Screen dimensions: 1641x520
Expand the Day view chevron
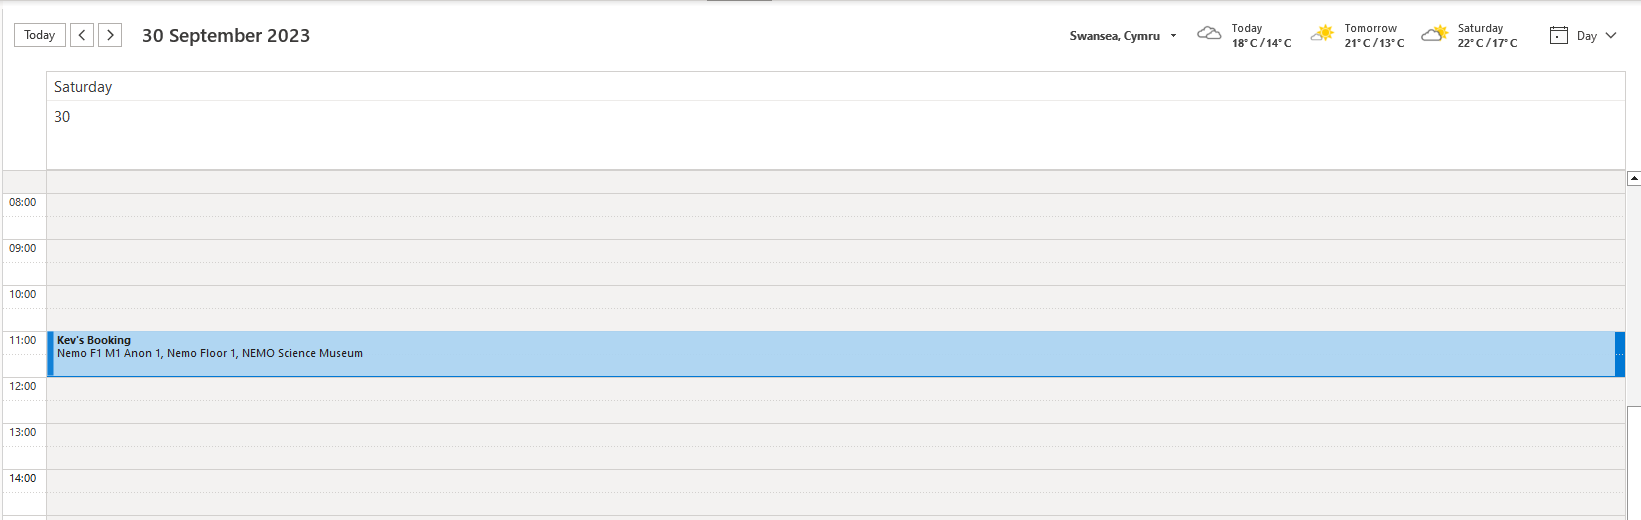click(x=1611, y=35)
